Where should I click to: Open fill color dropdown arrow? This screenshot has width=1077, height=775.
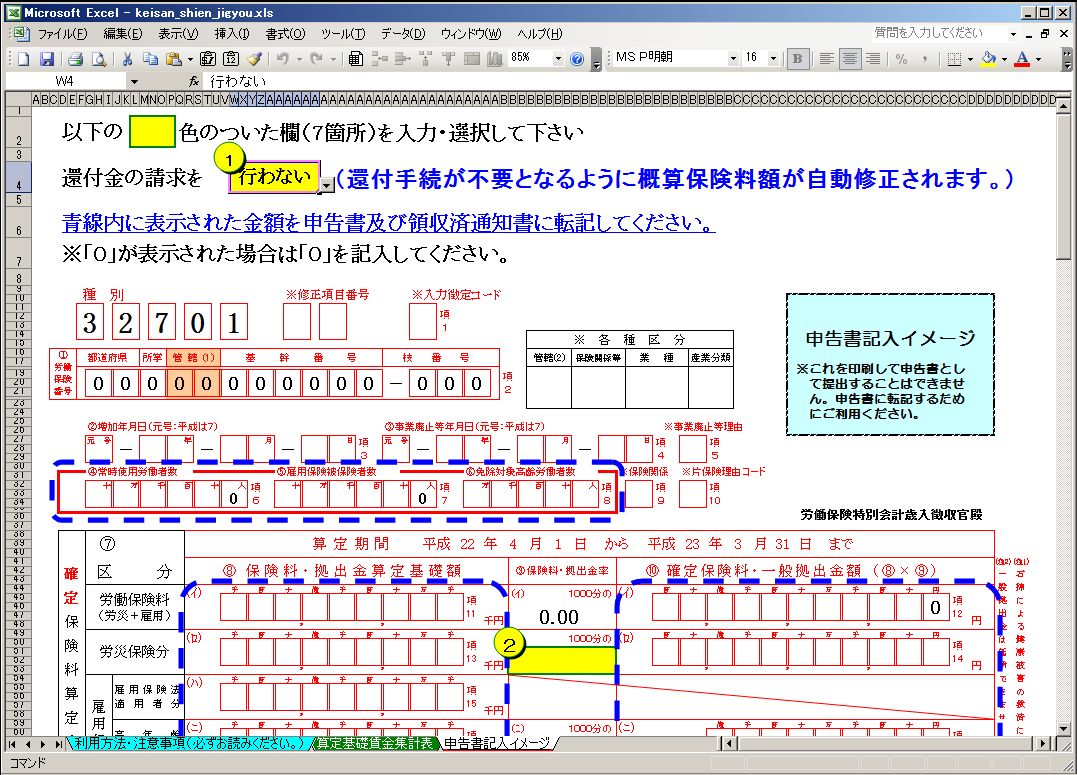(x=1004, y=58)
